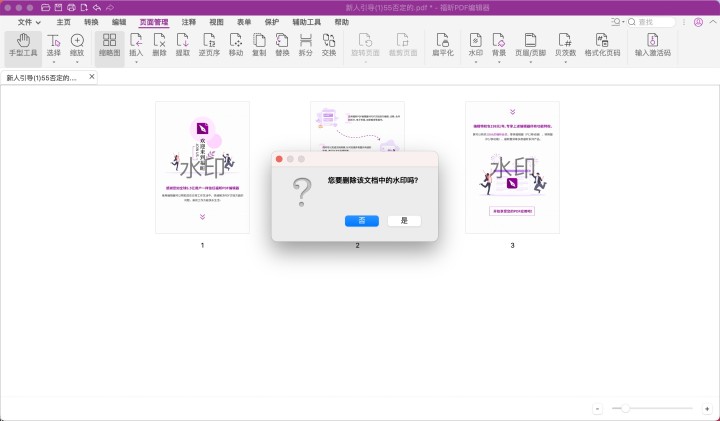Viewport: 720px width, 421px height.
Task: Open the Protect (保护) ribbon tab
Action: tap(272, 21)
